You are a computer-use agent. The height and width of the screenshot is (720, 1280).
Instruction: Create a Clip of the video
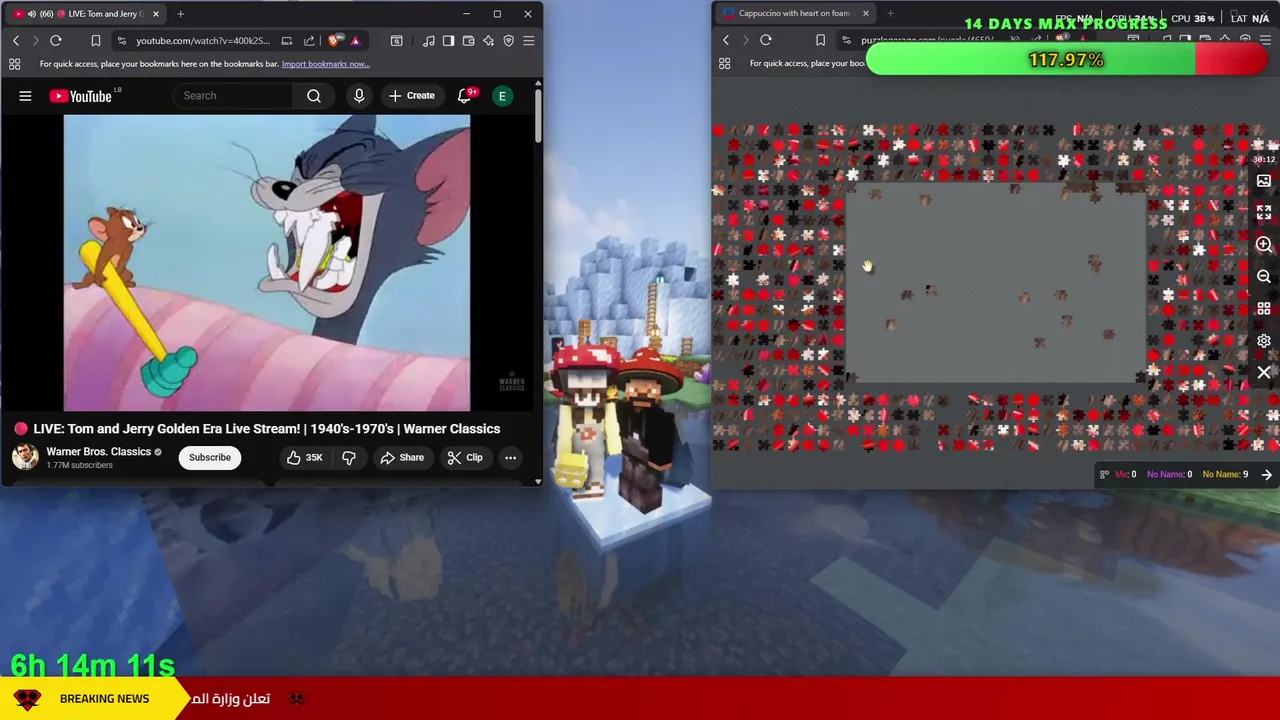tap(465, 458)
